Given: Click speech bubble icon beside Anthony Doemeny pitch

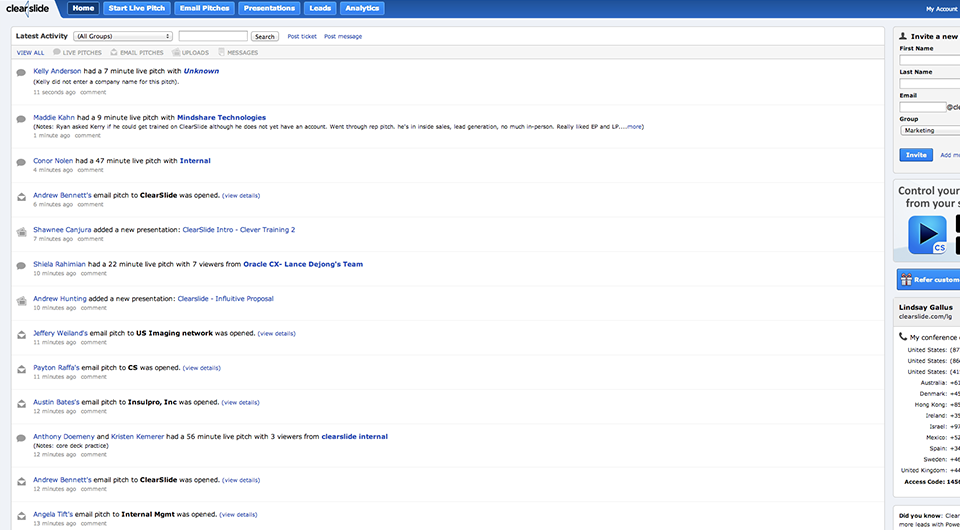Looking at the screenshot, I should 21,438.
